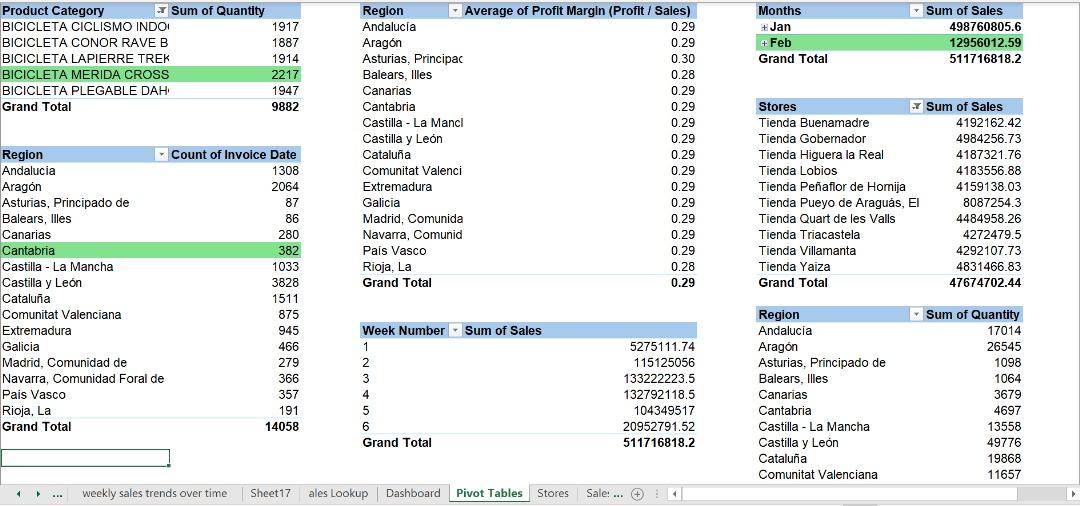Select the Pivot Tables sheet tab
Screen dimensions: 1080x506
489,493
